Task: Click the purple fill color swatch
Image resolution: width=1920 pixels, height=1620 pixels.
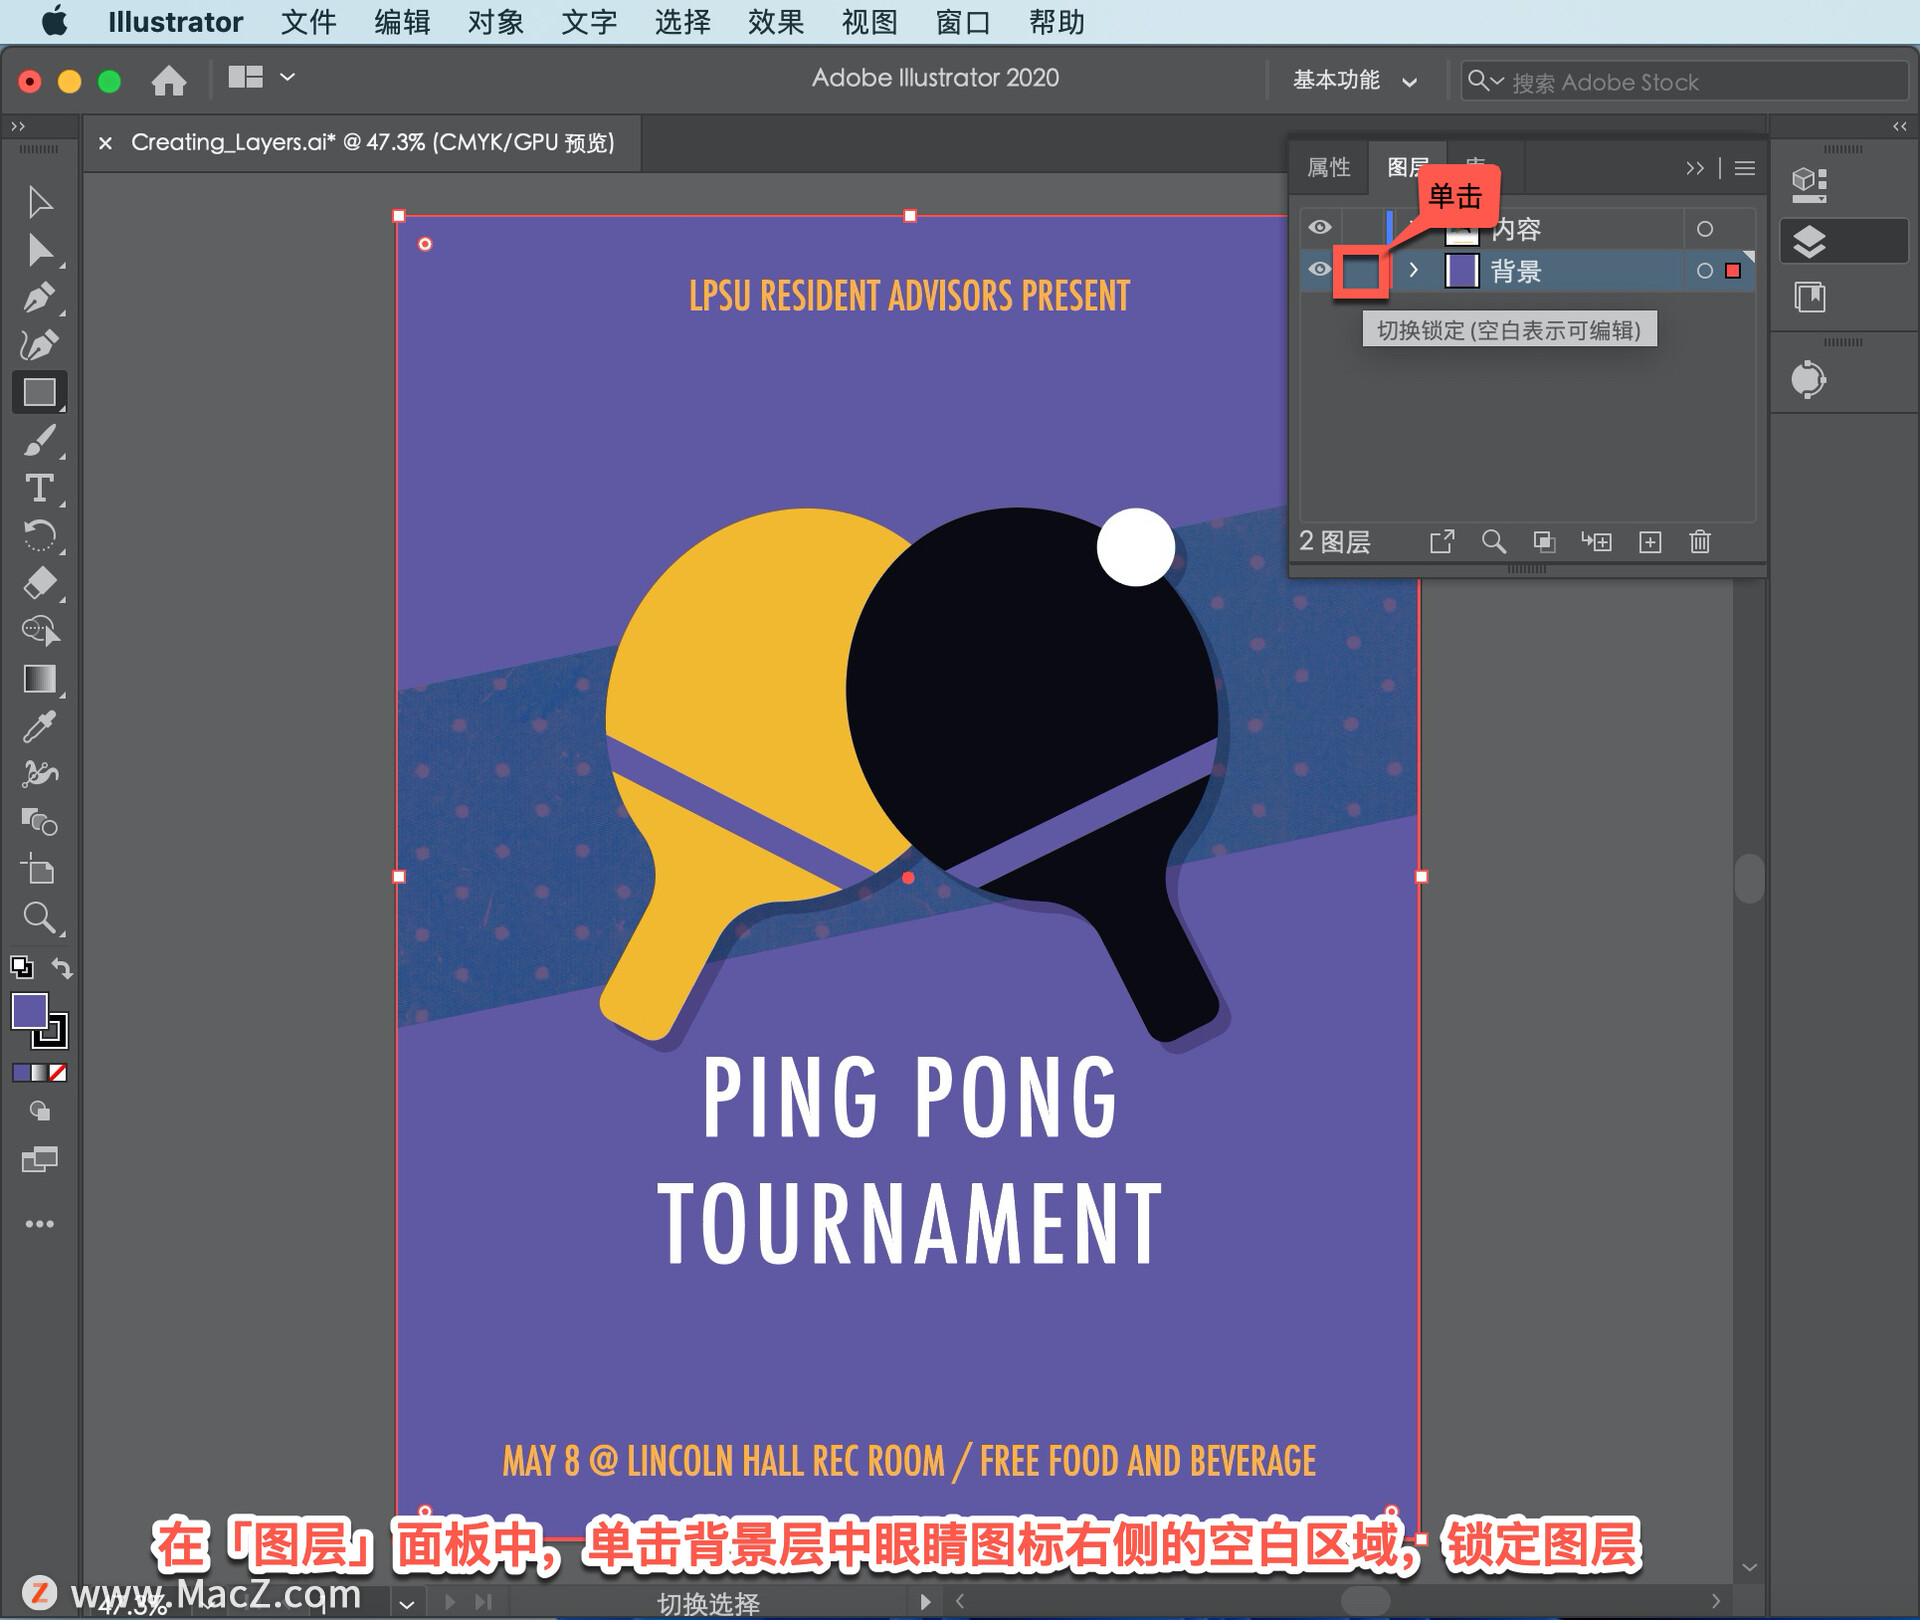Action: click(x=29, y=1010)
